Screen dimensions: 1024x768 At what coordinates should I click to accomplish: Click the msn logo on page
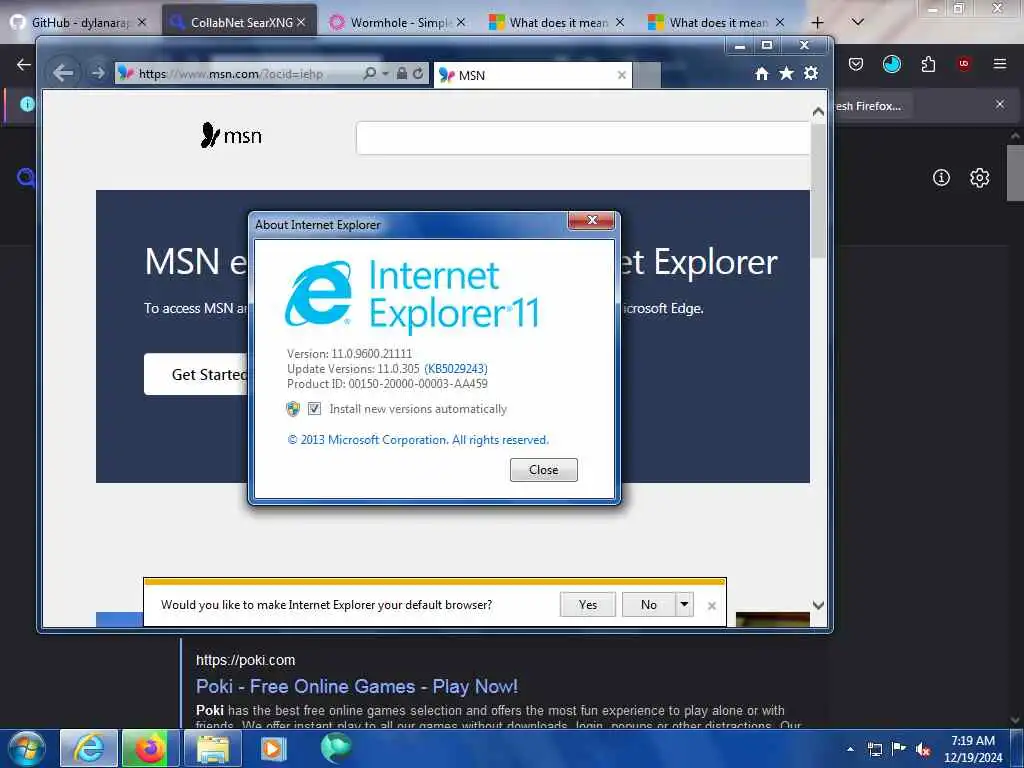[231, 135]
